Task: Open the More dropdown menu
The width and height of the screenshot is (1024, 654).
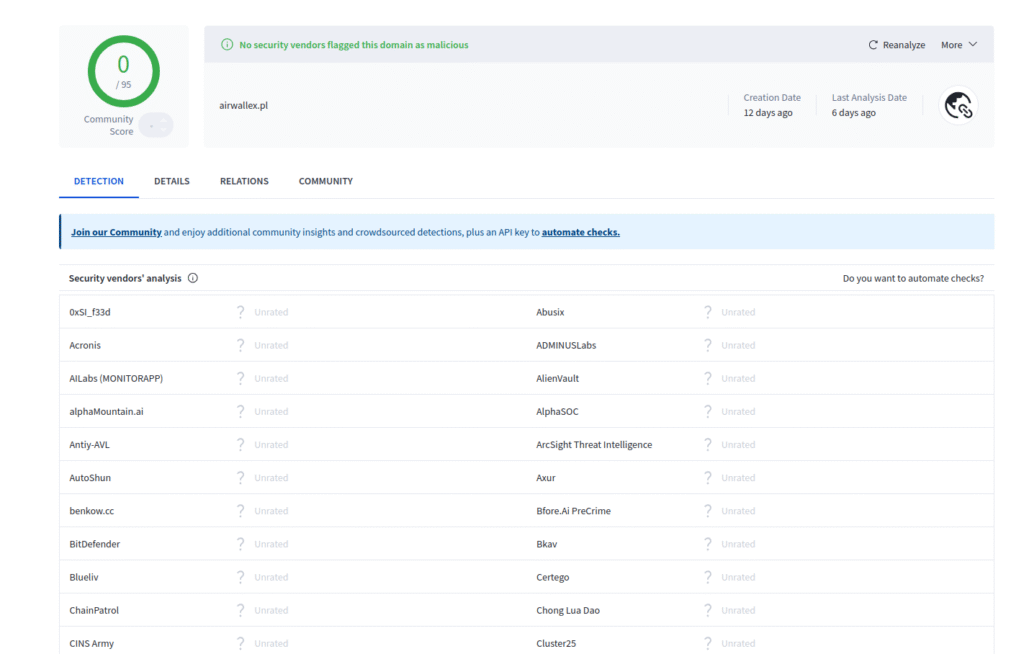Action: [957, 44]
